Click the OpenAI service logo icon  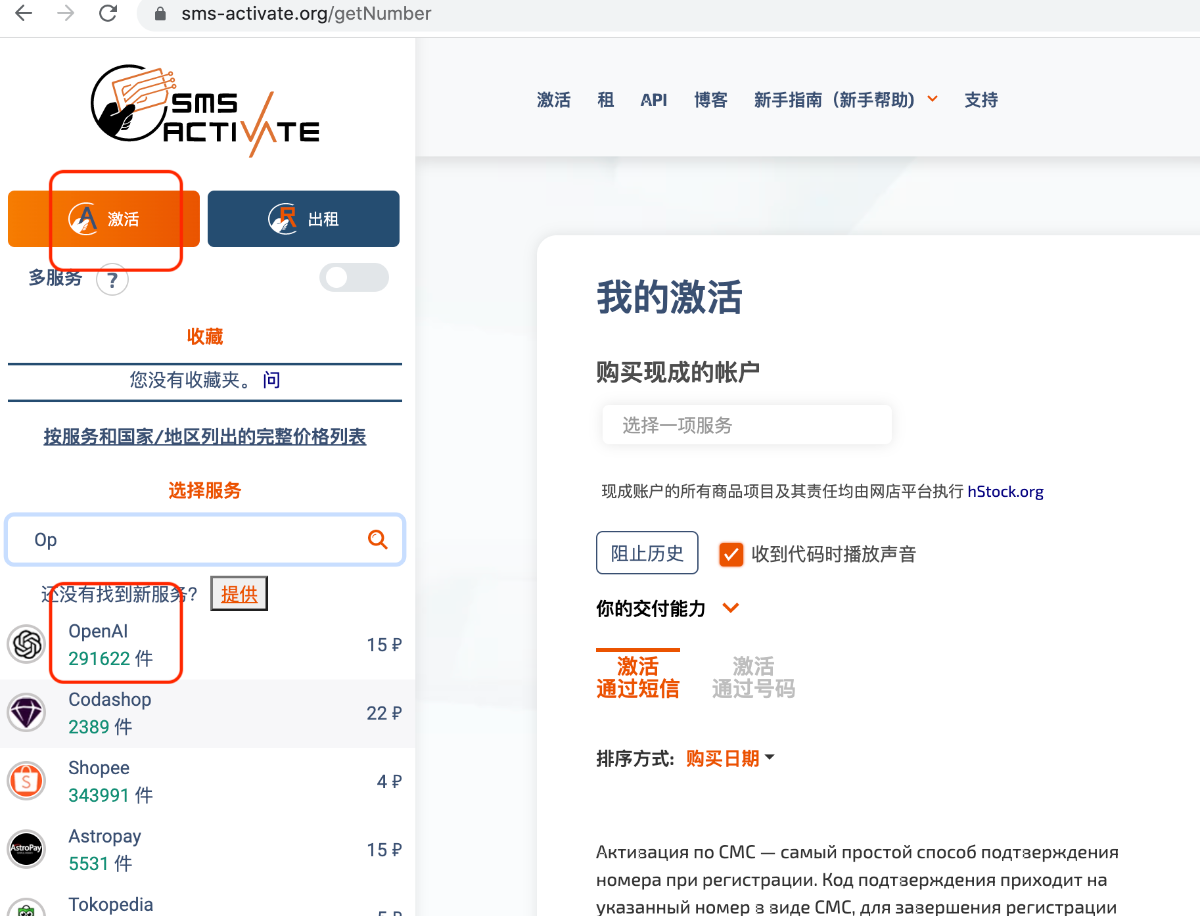pos(27,644)
